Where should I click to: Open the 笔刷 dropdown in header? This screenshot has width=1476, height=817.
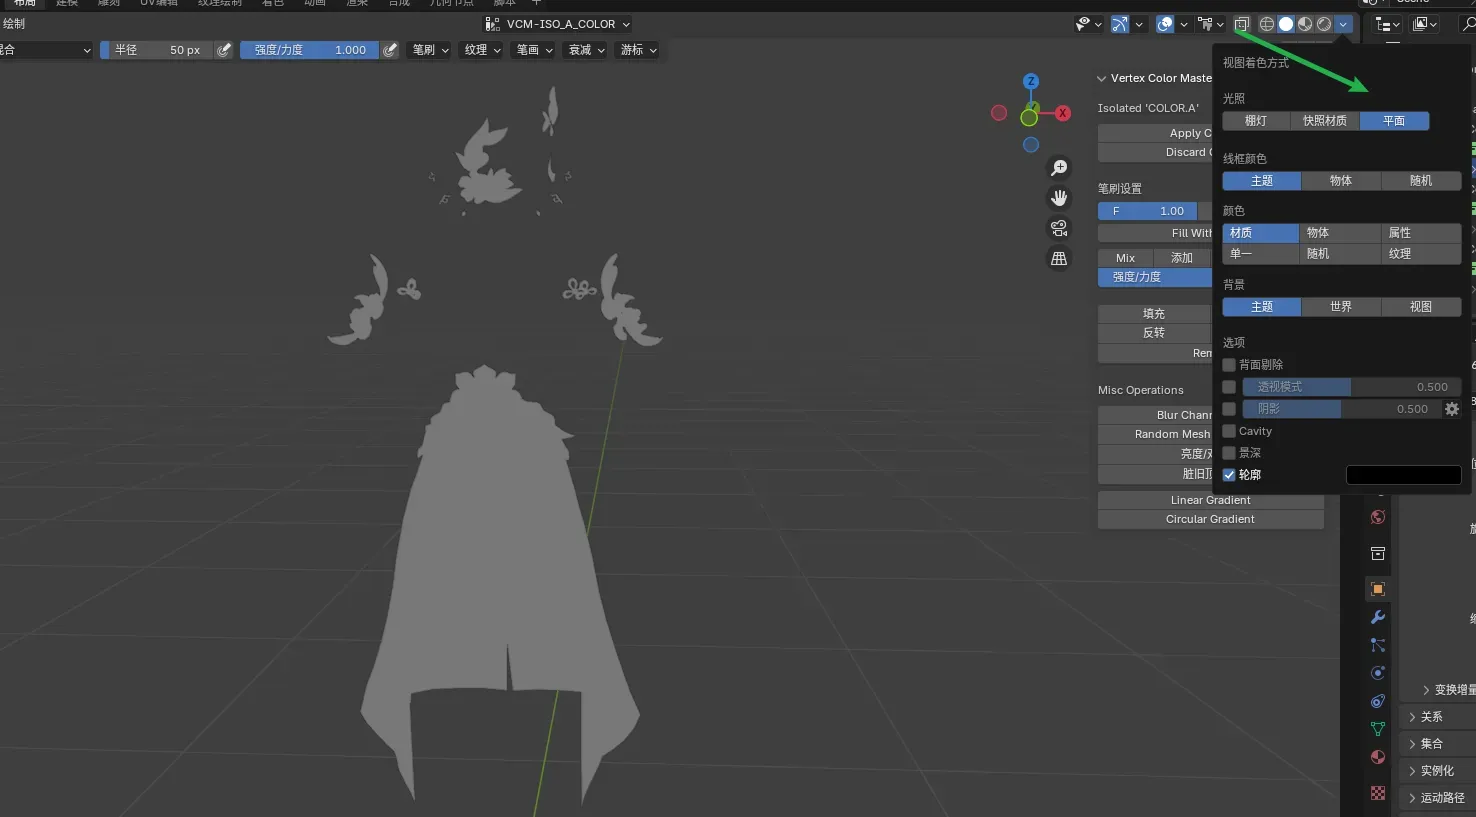click(x=430, y=50)
